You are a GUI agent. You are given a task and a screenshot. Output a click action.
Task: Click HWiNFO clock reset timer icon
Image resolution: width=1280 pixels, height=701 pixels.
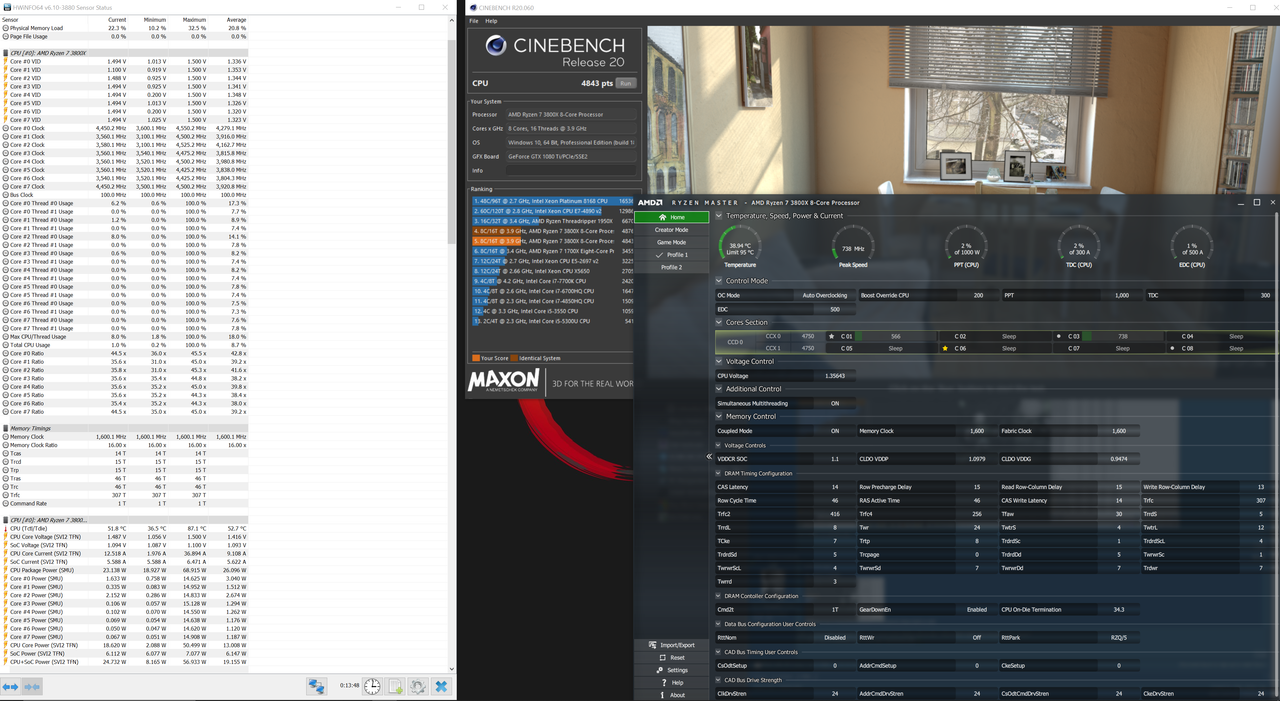click(x=372, y=687)
